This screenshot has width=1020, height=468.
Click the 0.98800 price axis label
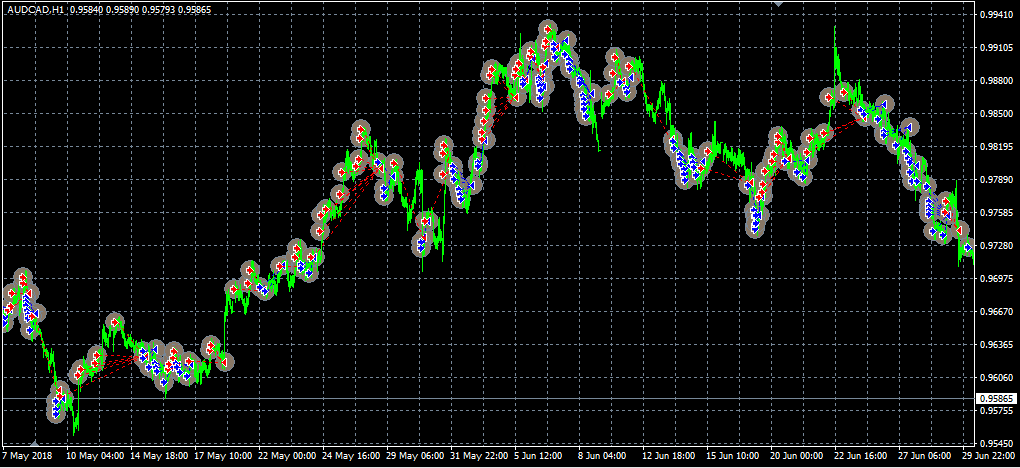(996, 81)
